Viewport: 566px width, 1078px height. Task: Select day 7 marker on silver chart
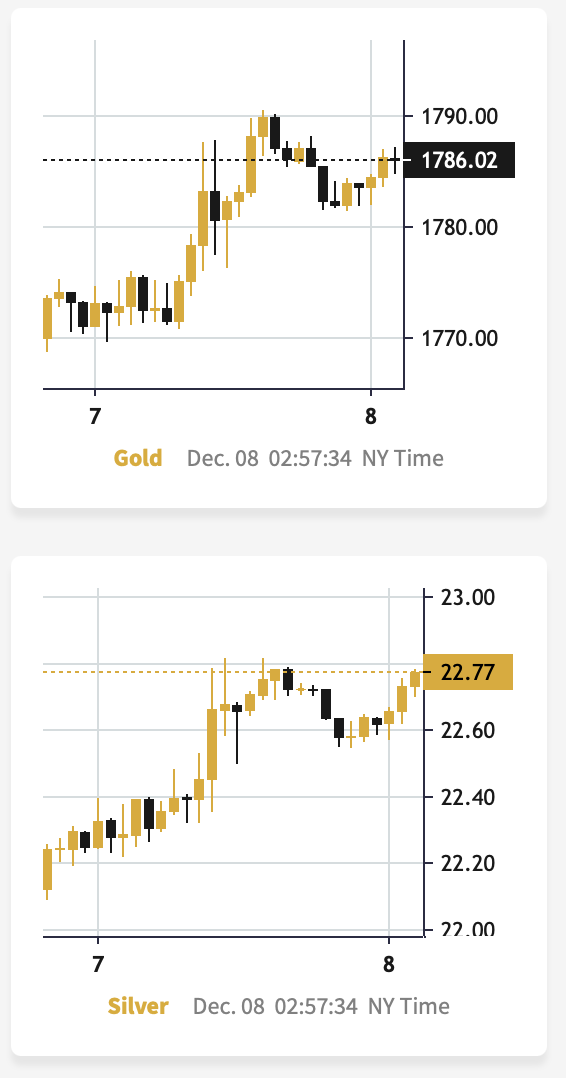point(98,964)
